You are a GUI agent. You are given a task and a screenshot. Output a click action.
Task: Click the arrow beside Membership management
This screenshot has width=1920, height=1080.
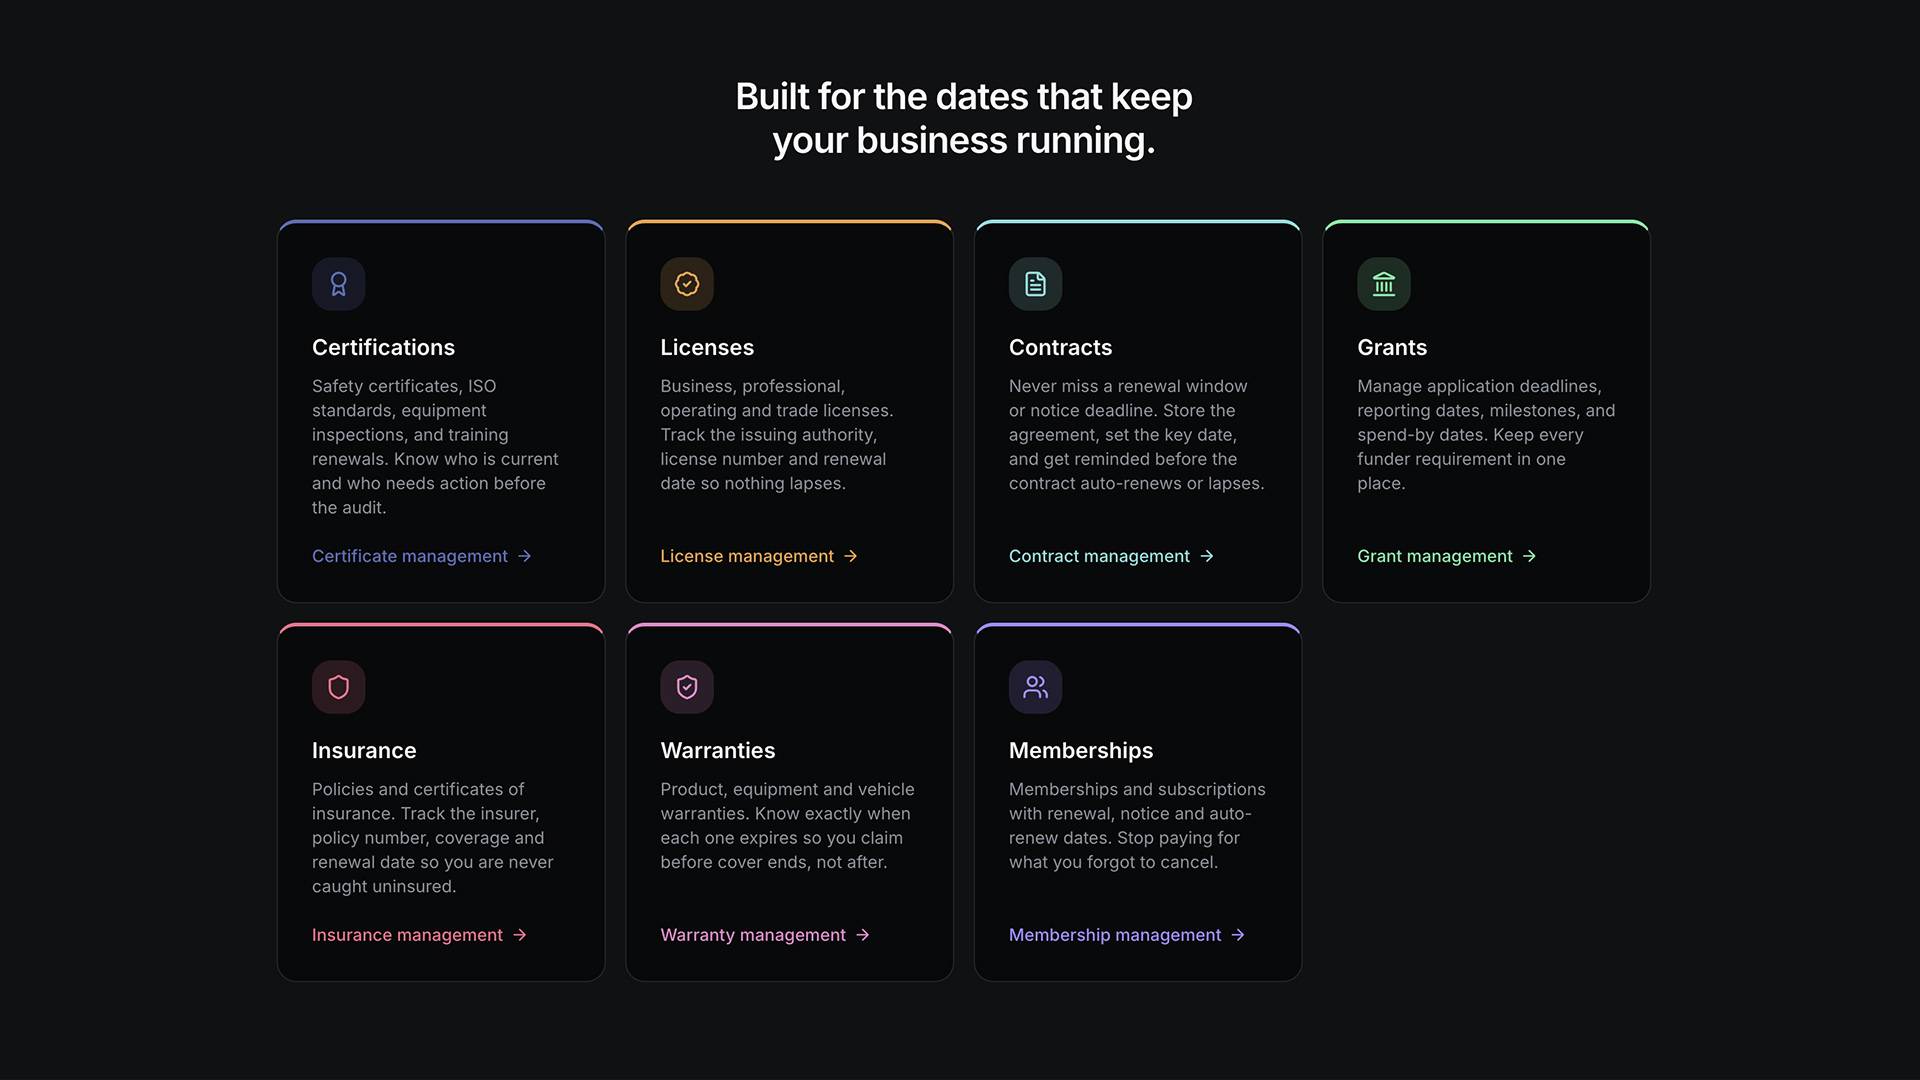click(1238, 935)
